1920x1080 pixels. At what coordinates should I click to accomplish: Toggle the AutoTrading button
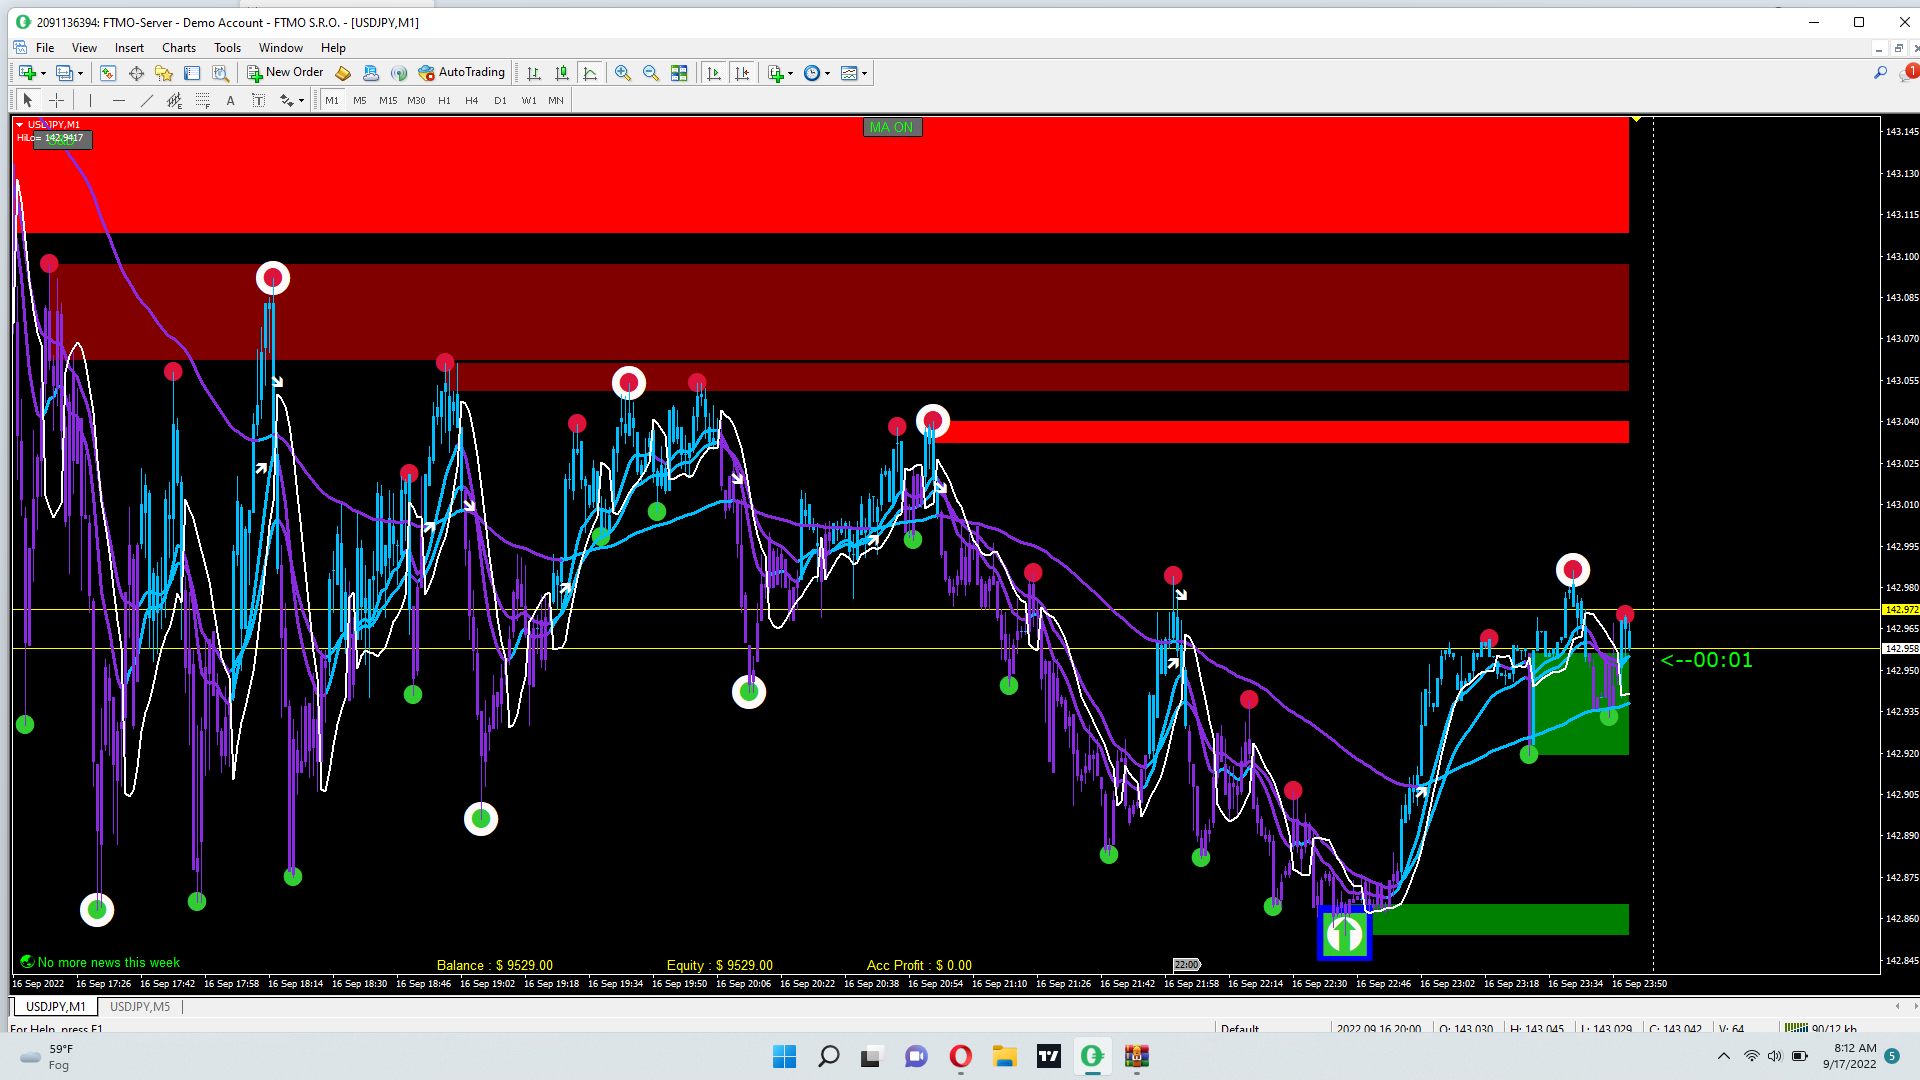pos(462,73)
